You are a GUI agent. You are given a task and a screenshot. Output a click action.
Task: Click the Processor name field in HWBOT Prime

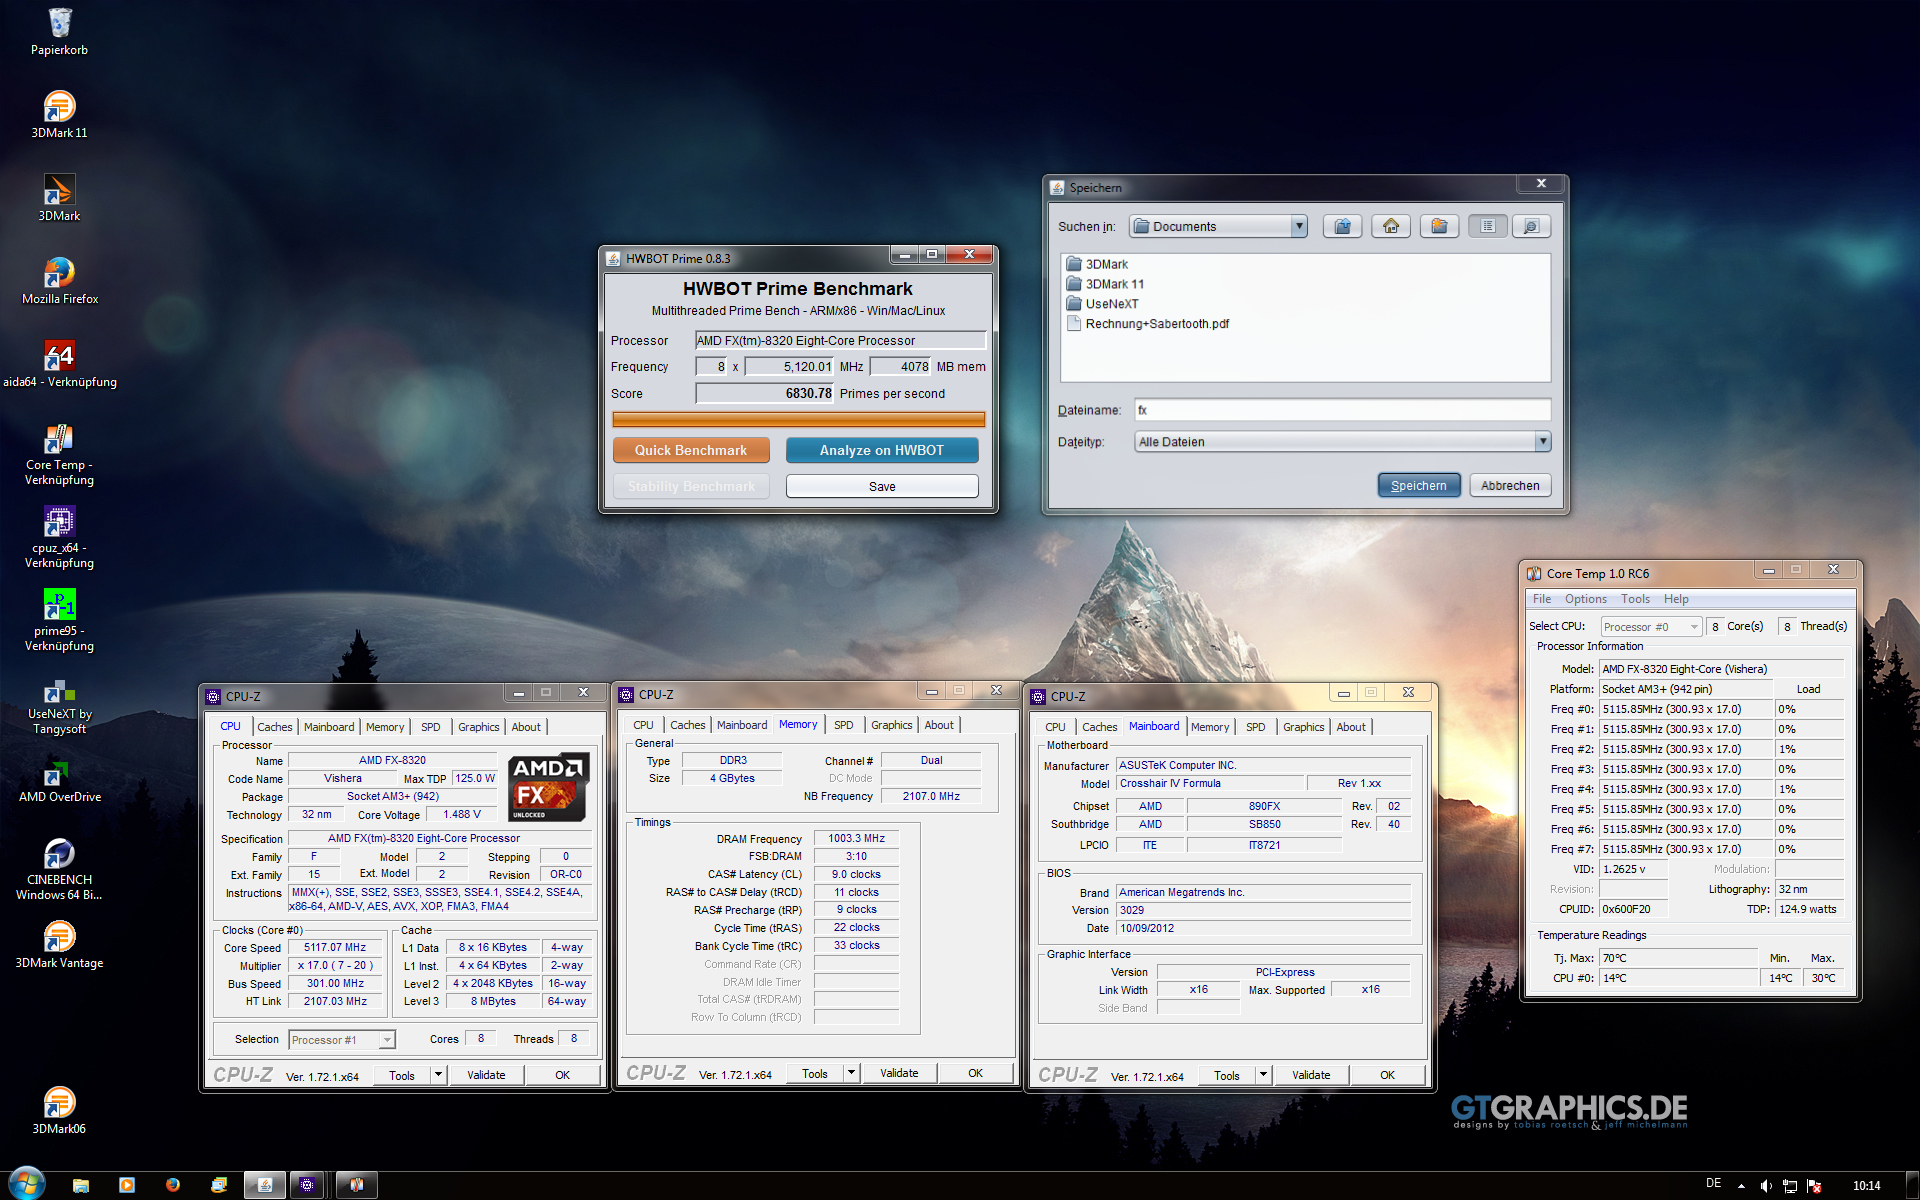click(x=840, y=341)
